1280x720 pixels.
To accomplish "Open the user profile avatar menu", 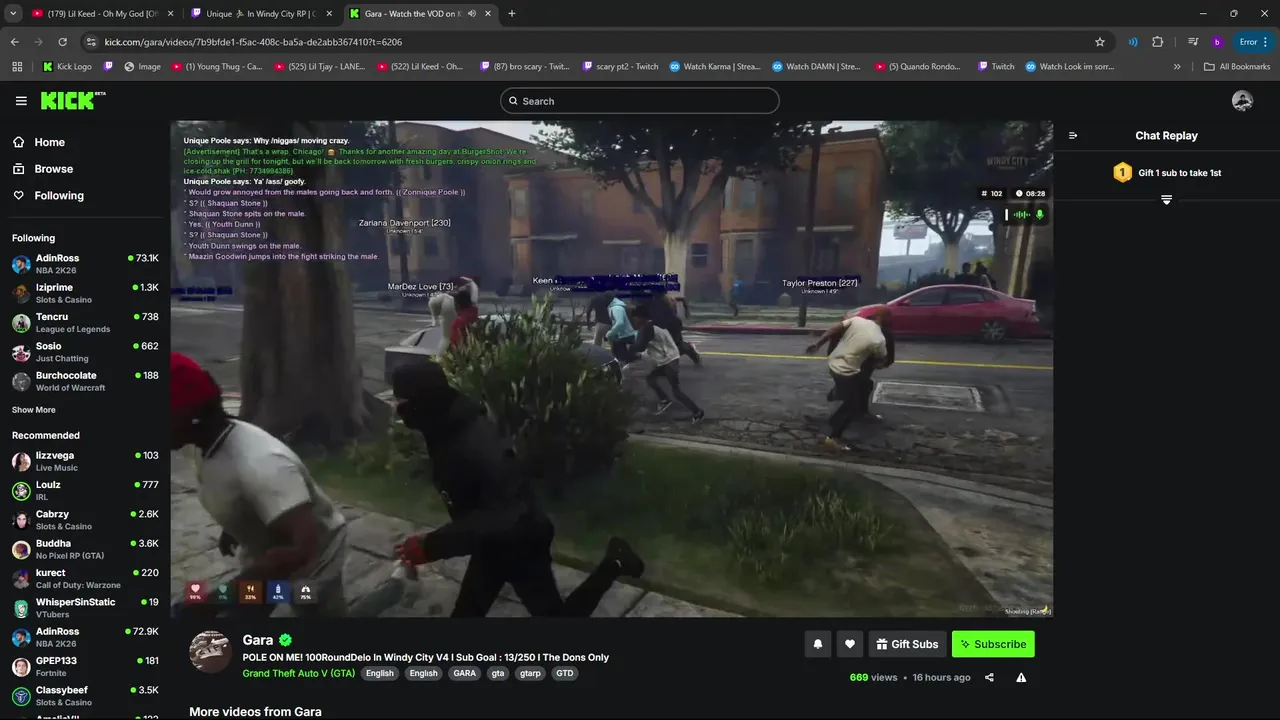I will click(x=1242, y=101).
